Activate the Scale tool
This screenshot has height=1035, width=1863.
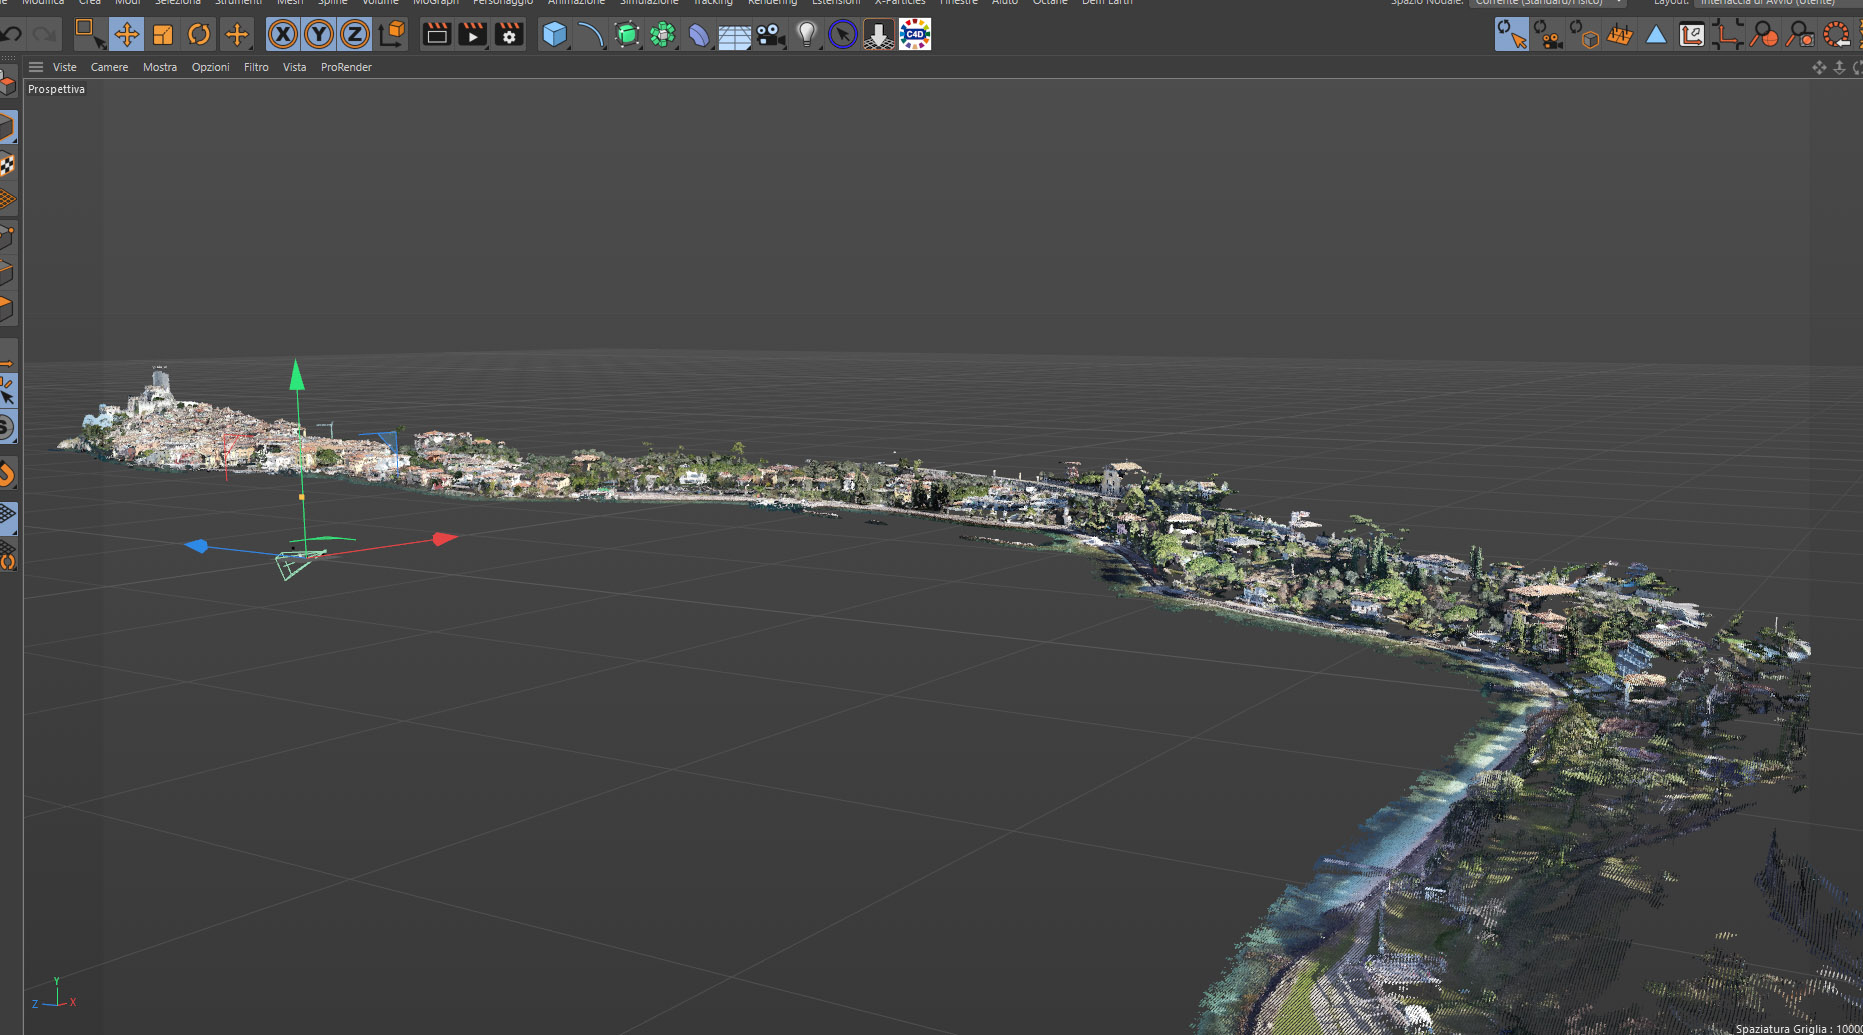[x=163, y=35]
